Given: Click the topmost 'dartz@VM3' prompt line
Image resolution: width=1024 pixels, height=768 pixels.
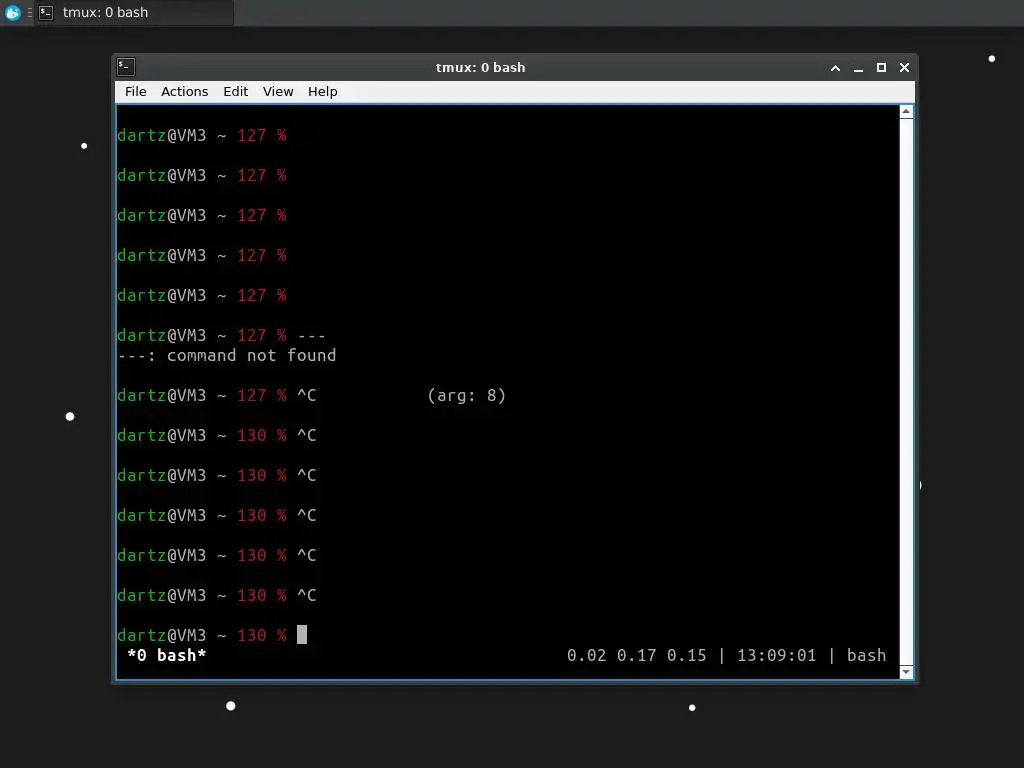Looking at the screenshot, I should [202, 135].
